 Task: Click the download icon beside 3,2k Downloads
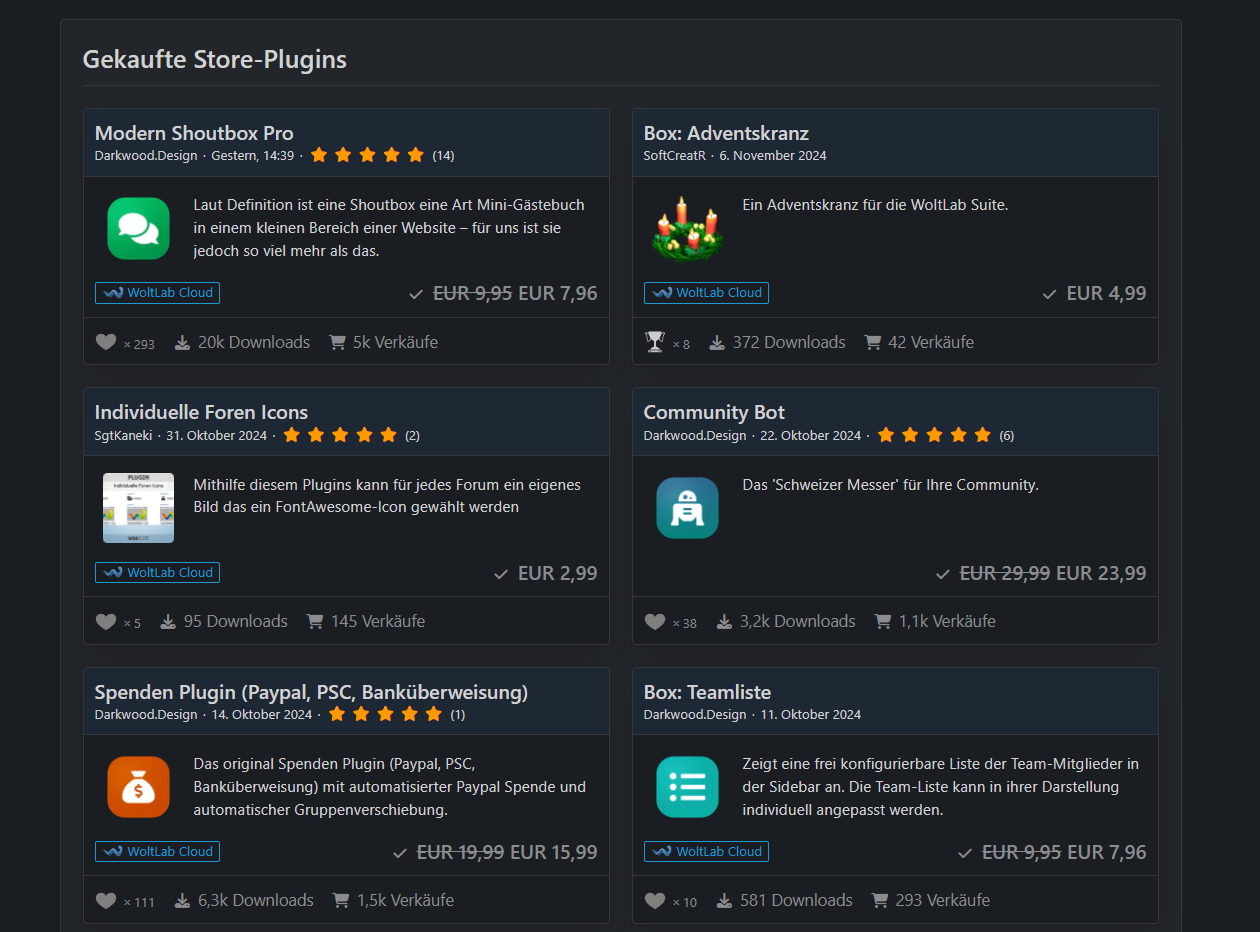tap(724, 622)
